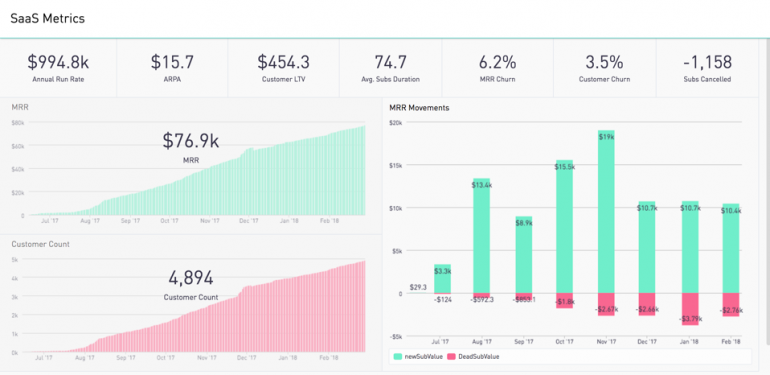Click the $76.9k MRR value
770x375 pixels.
pyautogui.click(x=191, y=141)
